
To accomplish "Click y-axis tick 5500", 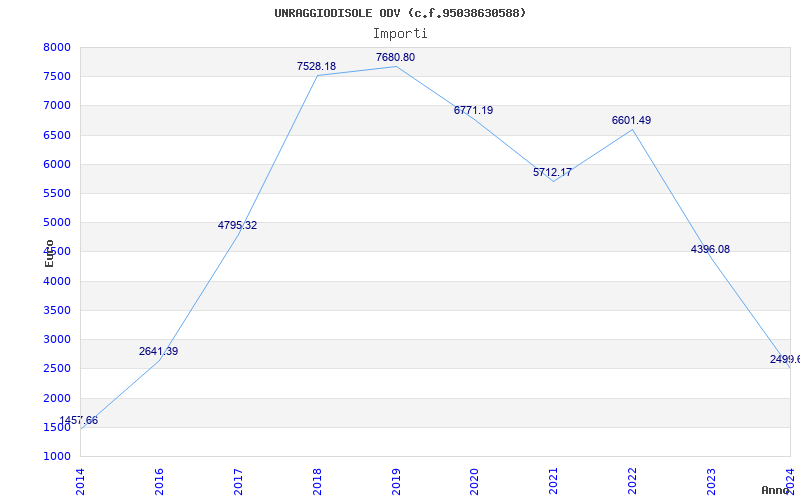I will coord(57,193).
